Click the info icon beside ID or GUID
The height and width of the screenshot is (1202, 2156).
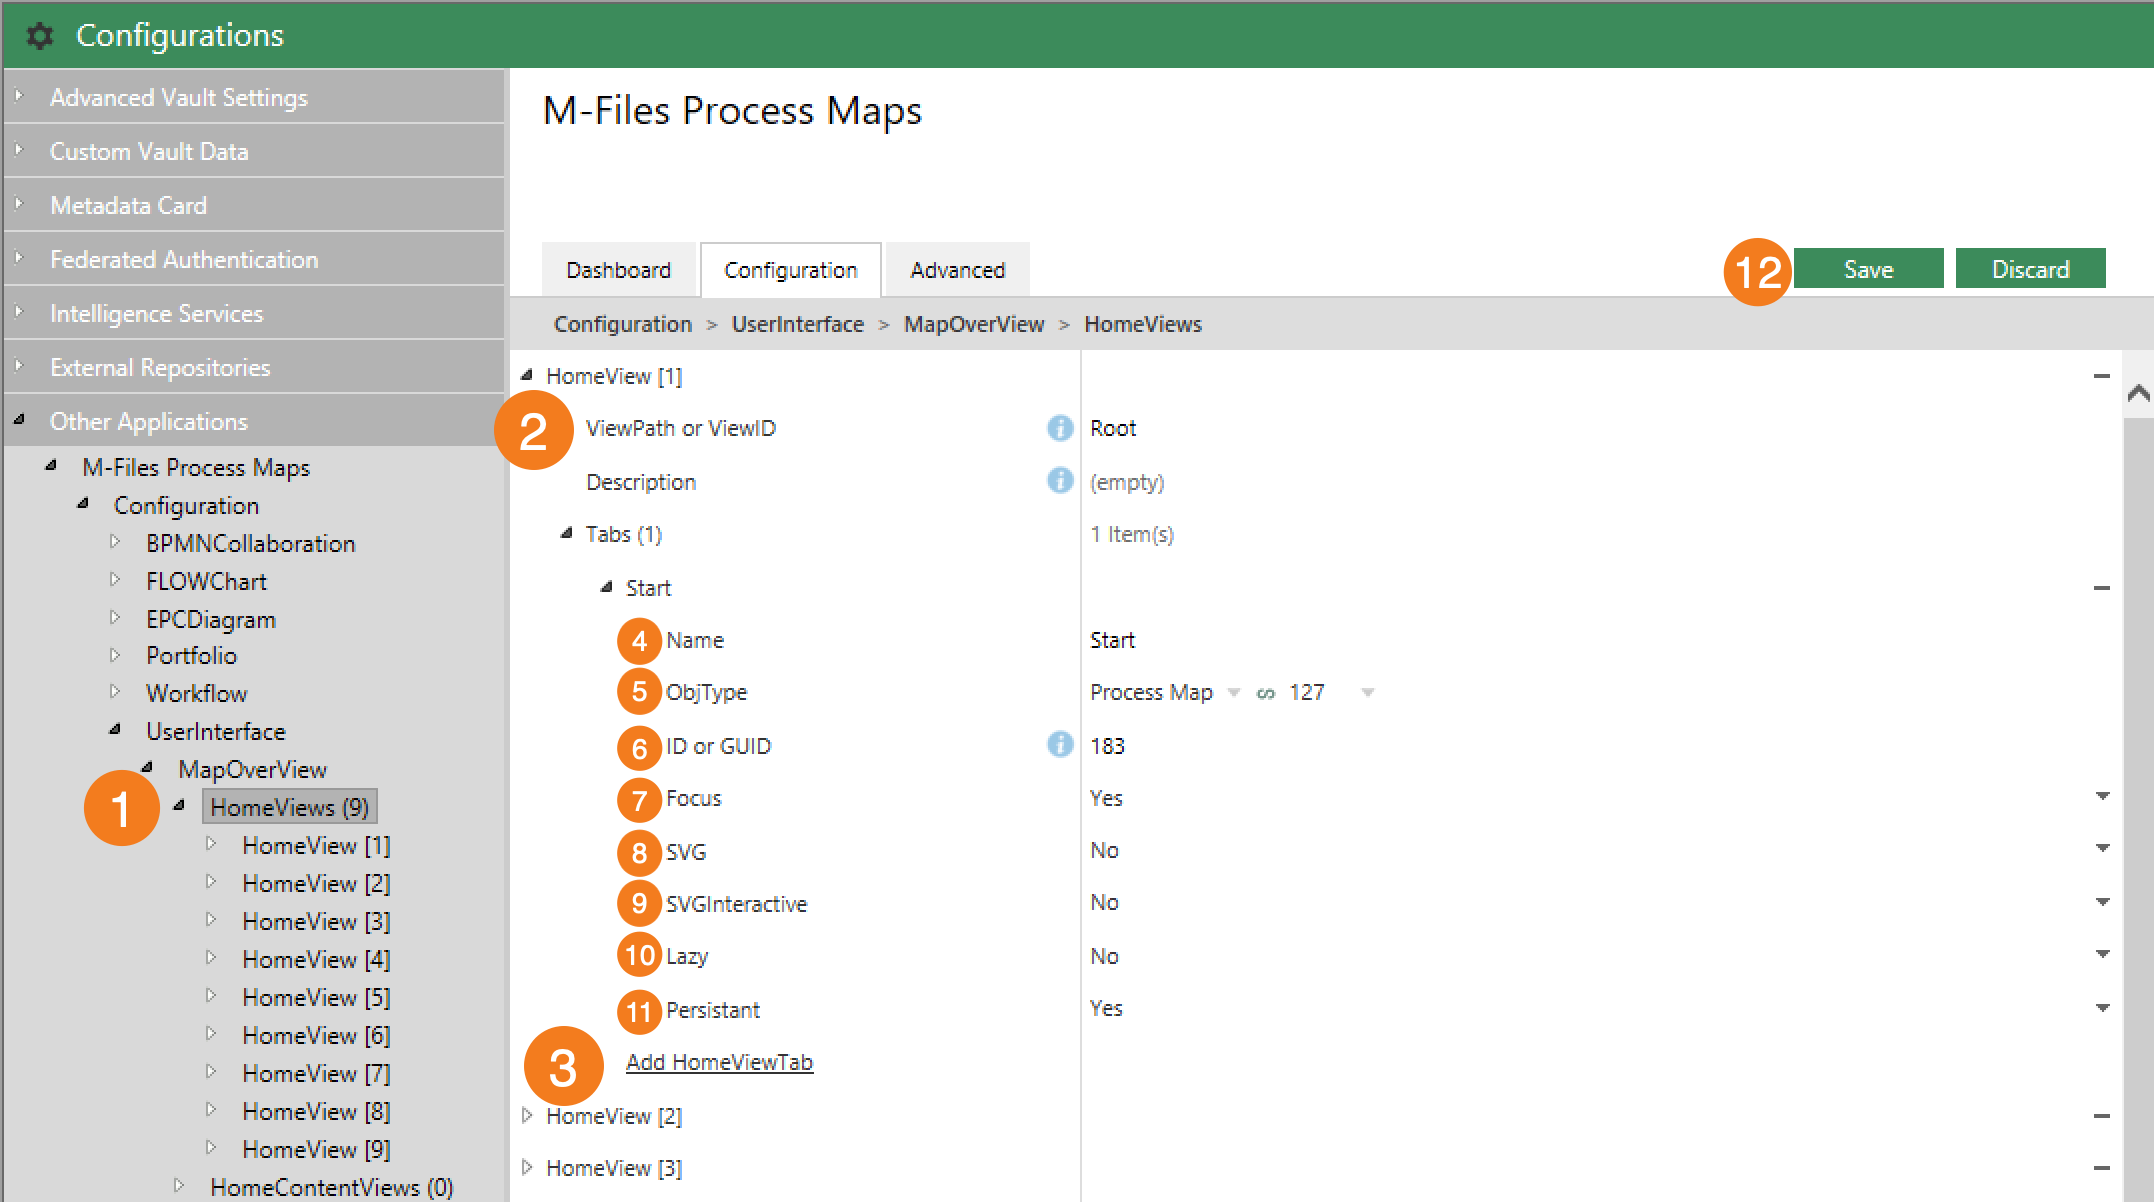point(1059,745)
